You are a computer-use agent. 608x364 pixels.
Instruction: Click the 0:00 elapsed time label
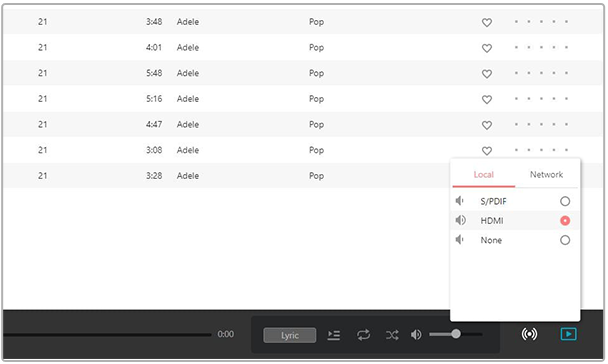tap(225, 334)
